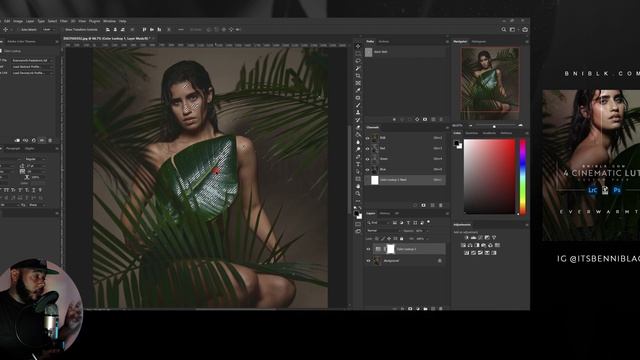Open Layers panel flyout menu
640x360 pixels.
point(447,213)
